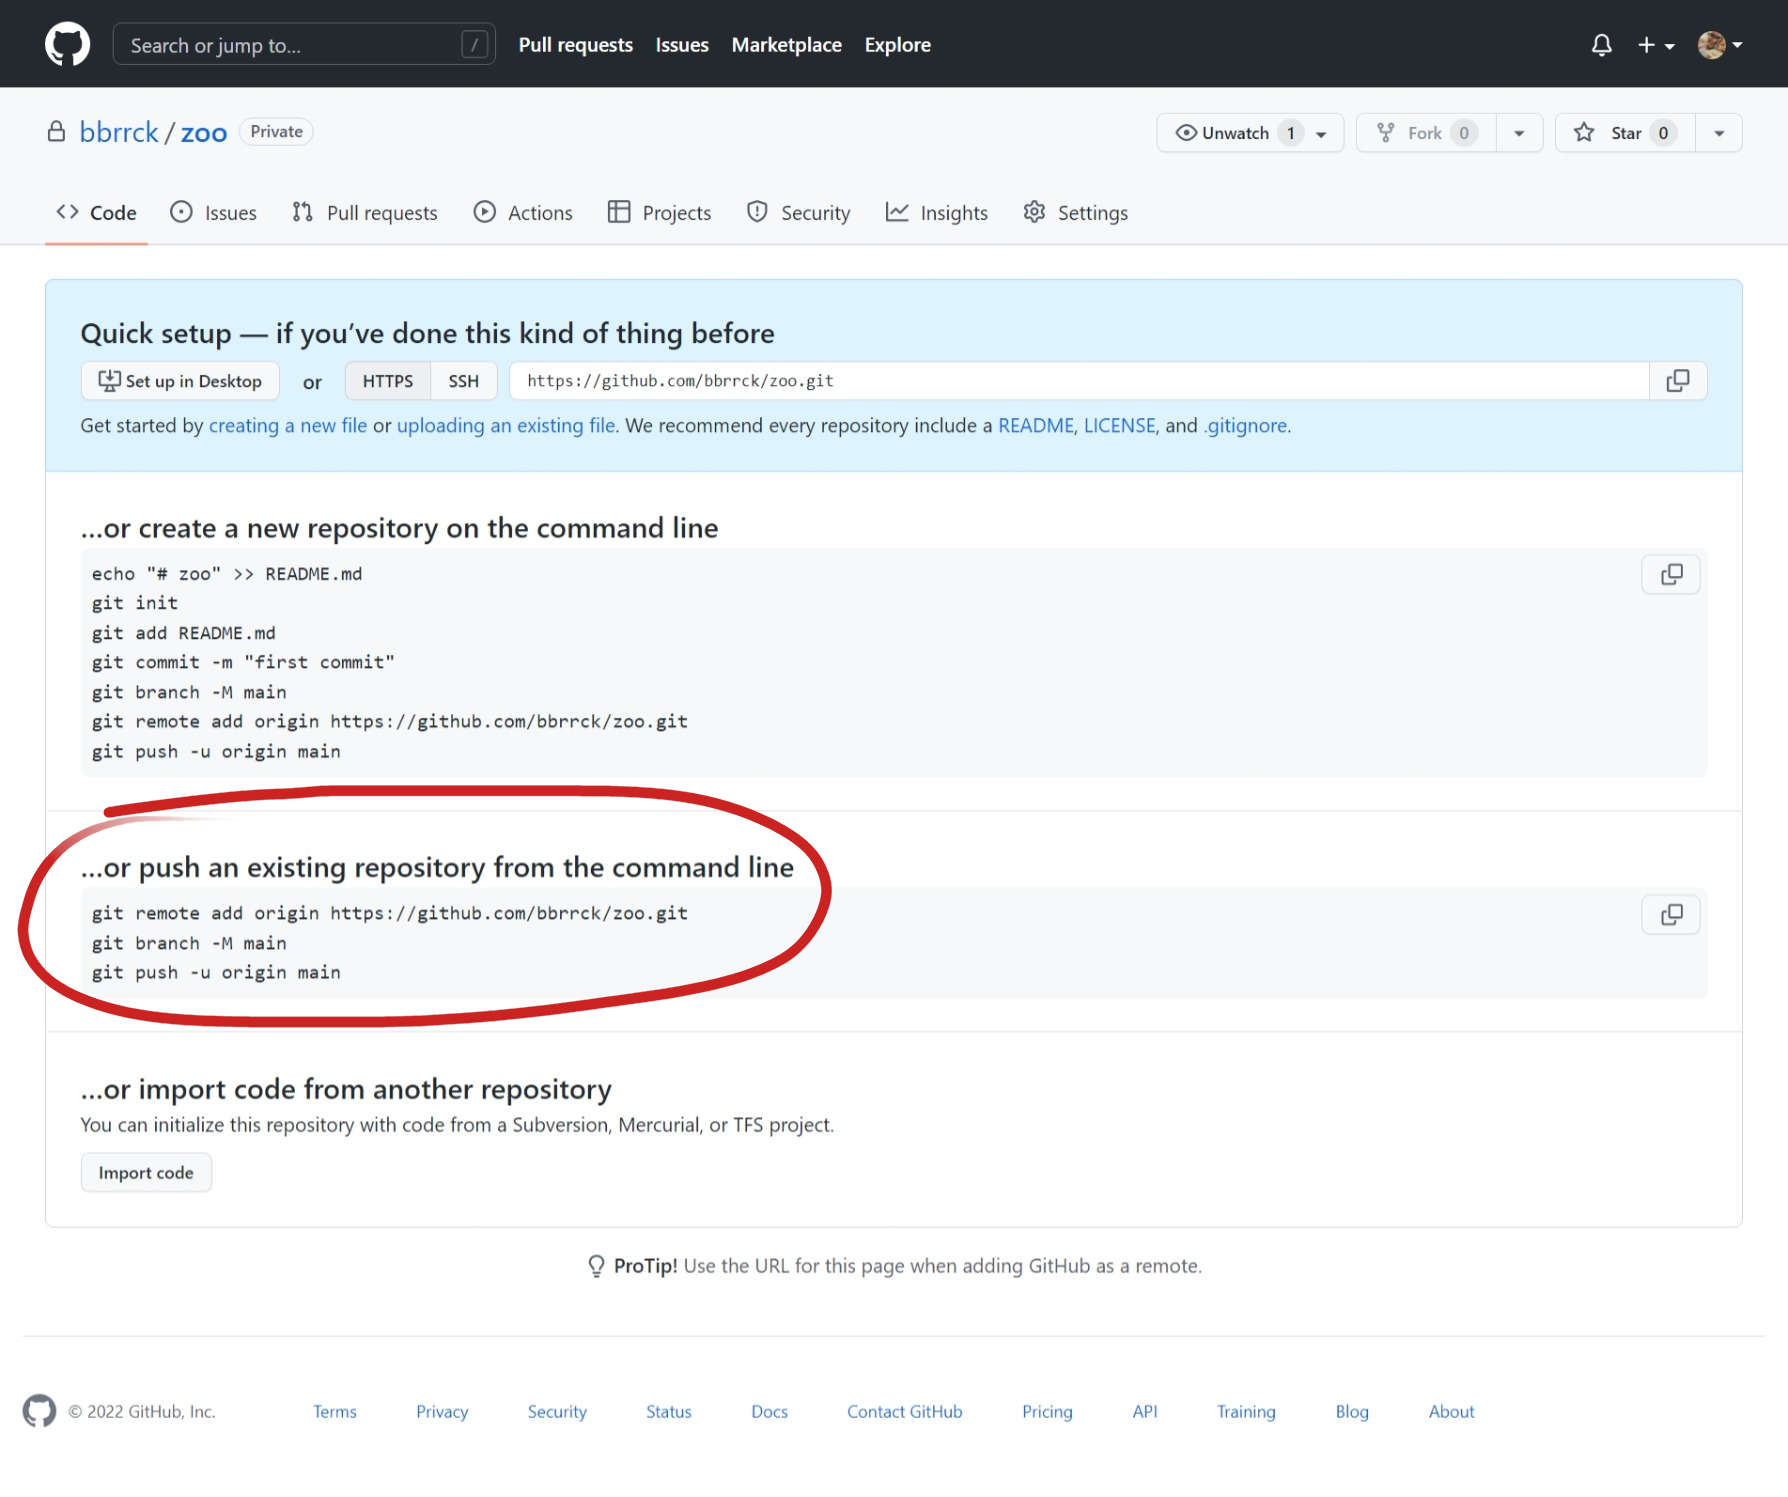Copy the push existing repository commands
The height and width of the screenshot is (1497, 1788).
click(1670, 915)
